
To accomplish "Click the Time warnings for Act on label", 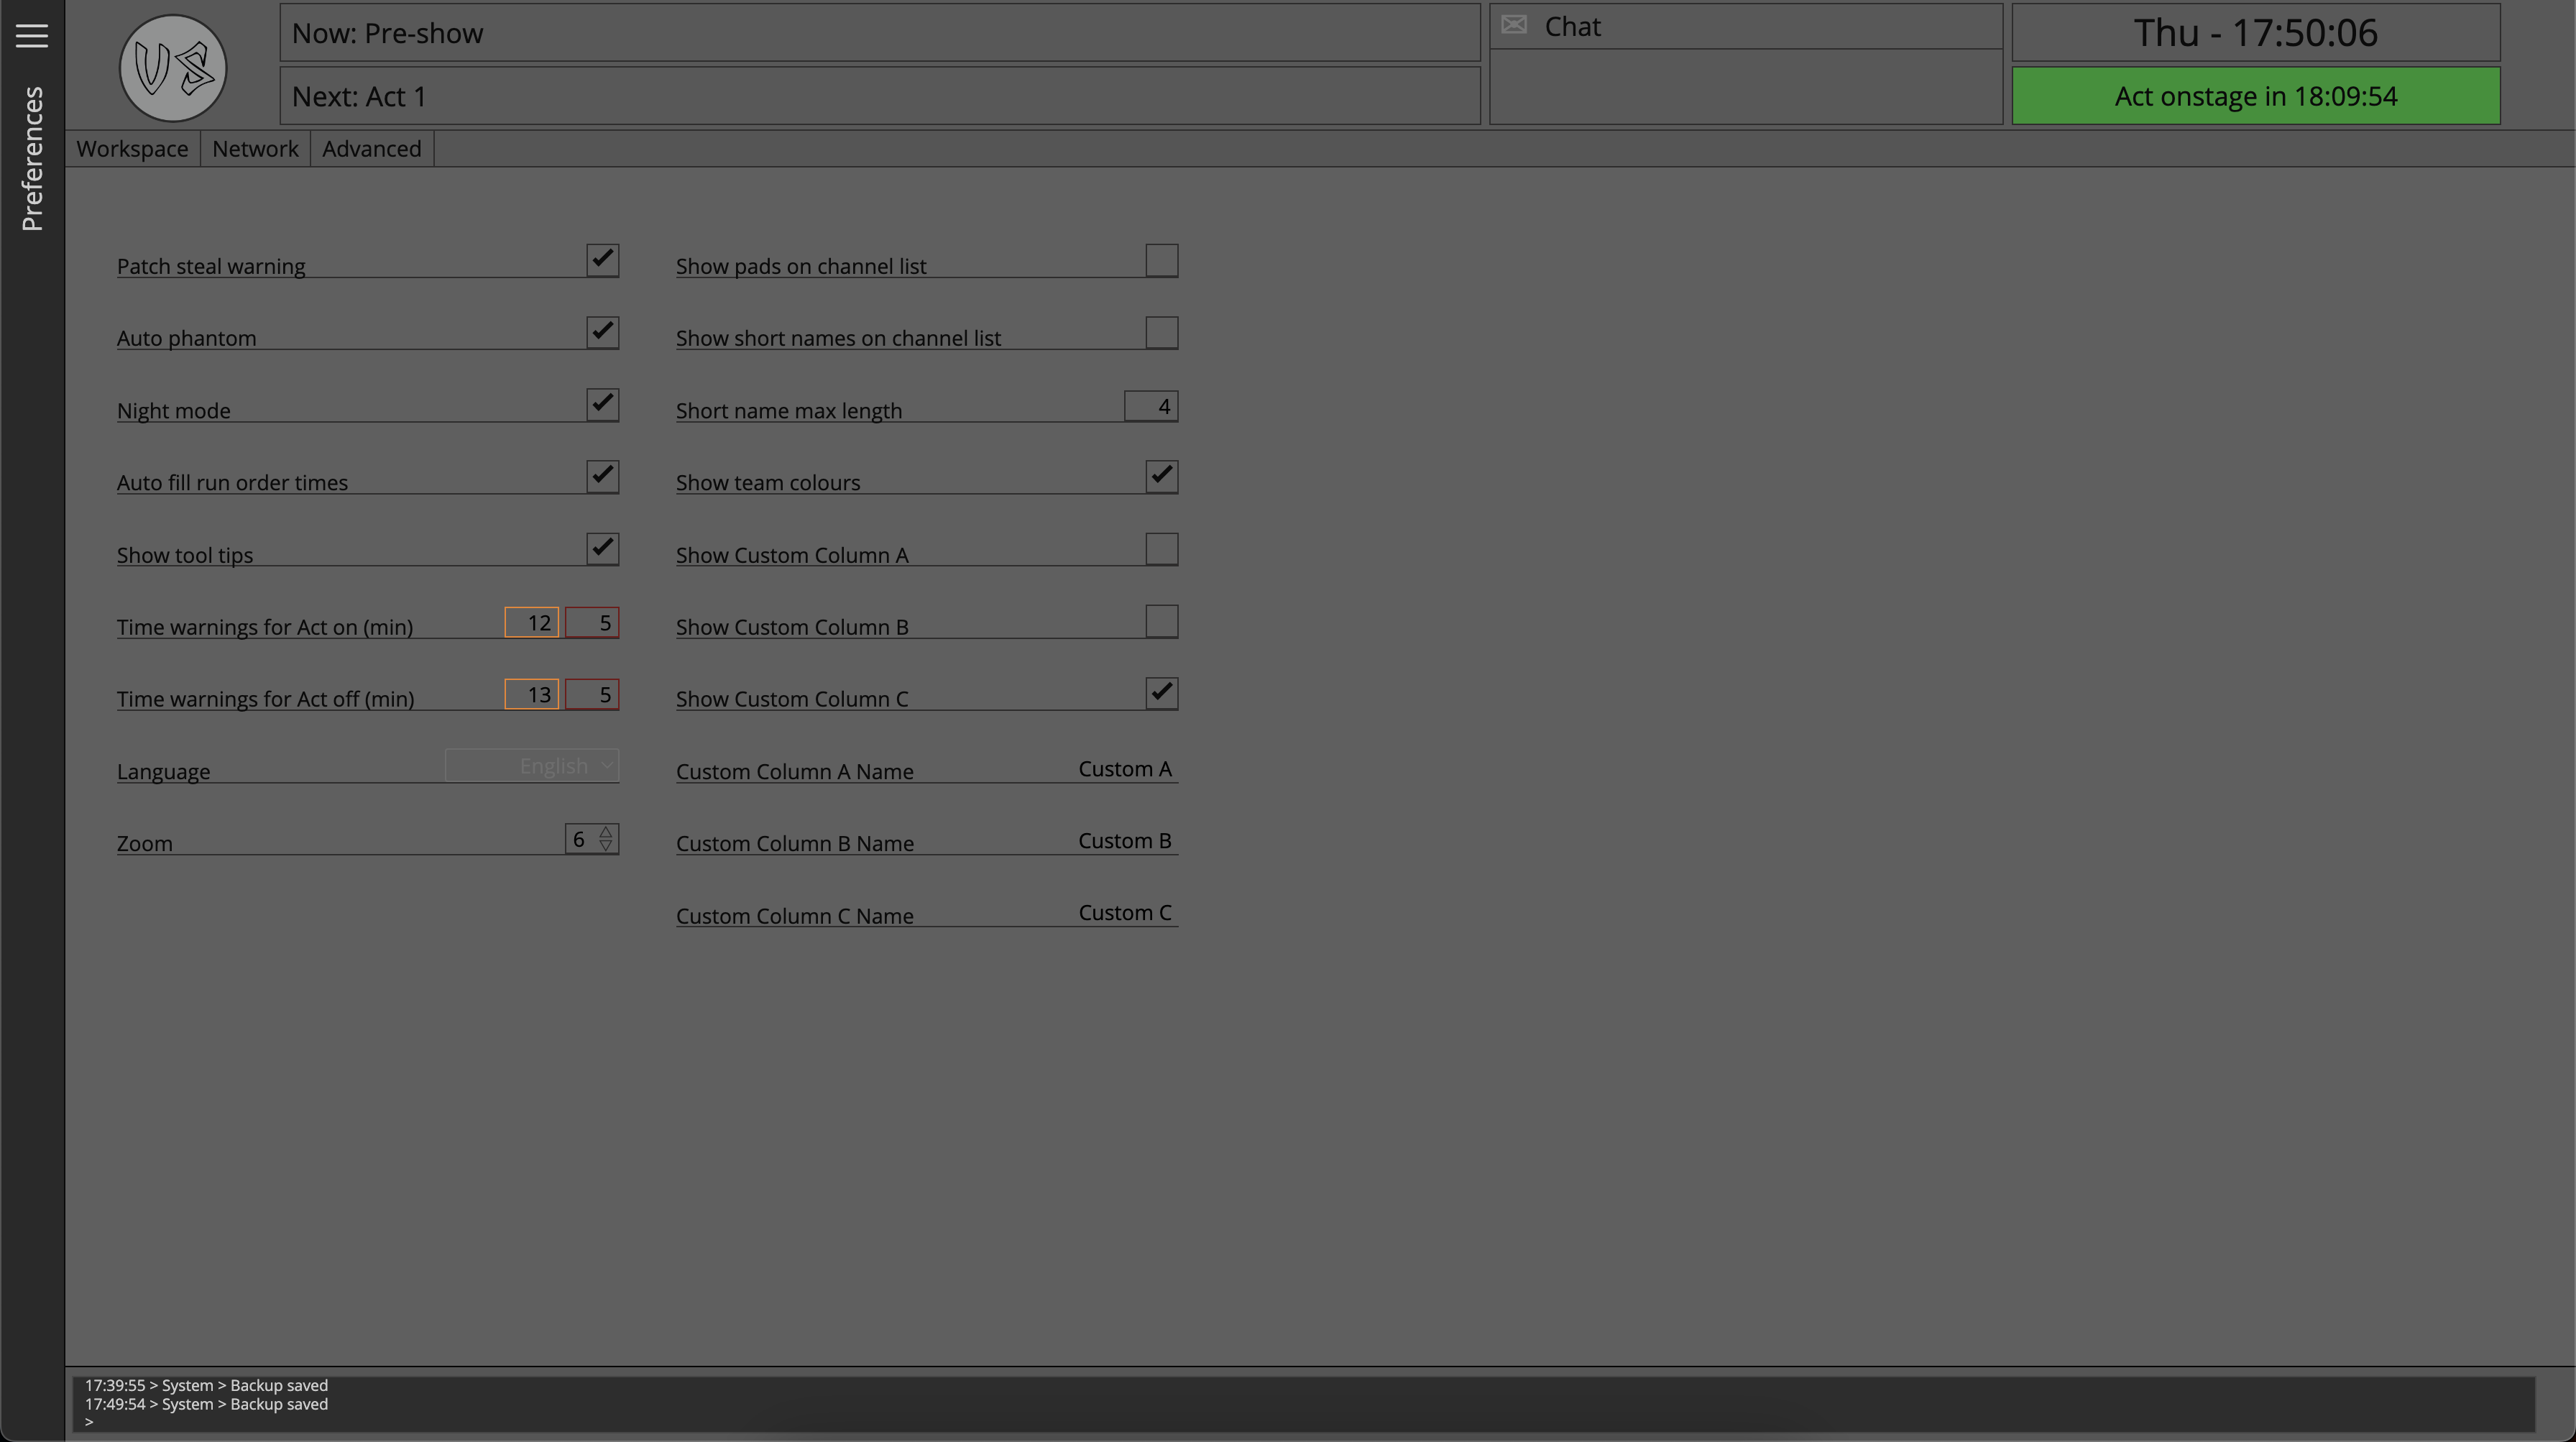I will (x=265, y=627).
